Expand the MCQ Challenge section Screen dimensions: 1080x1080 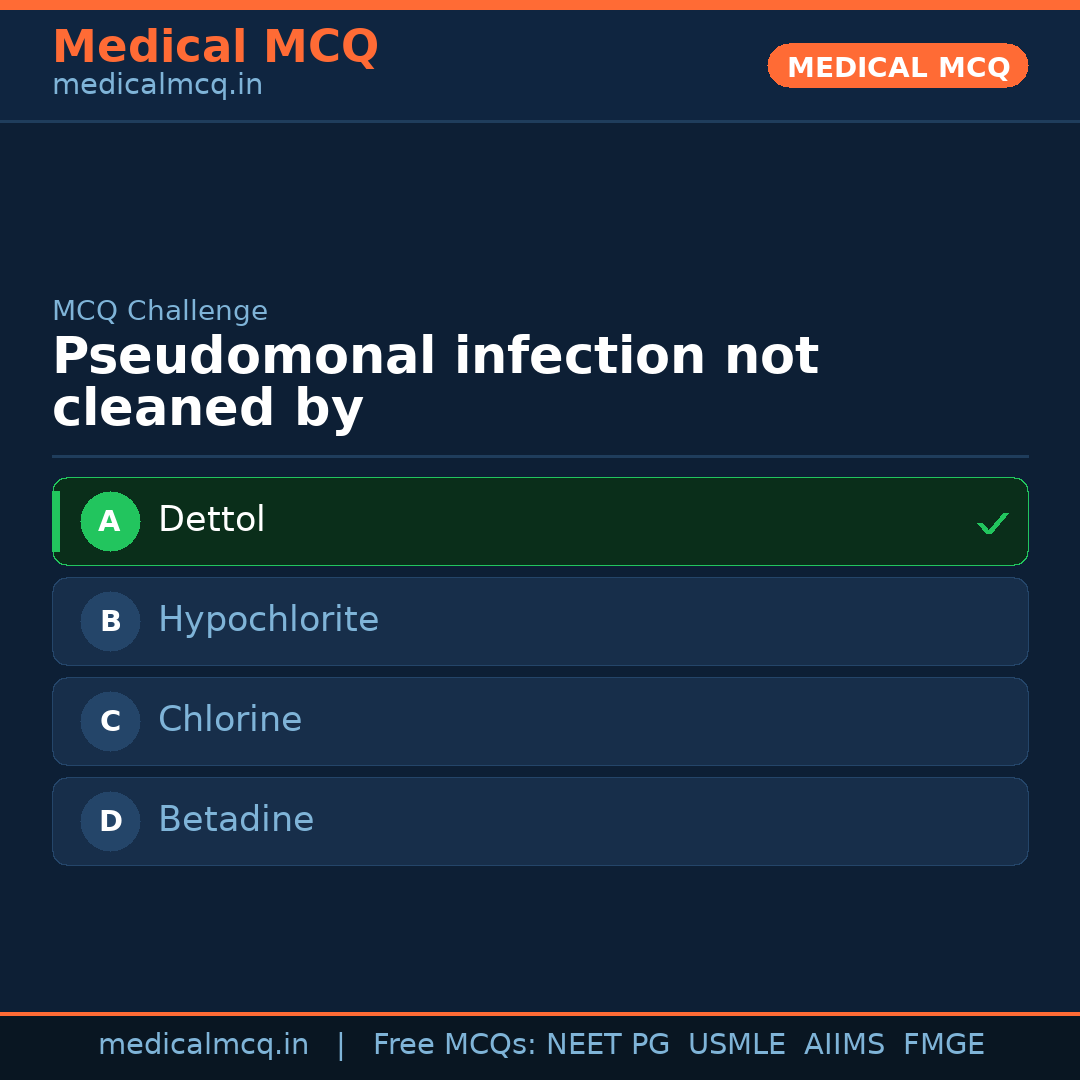pos(160,311)
